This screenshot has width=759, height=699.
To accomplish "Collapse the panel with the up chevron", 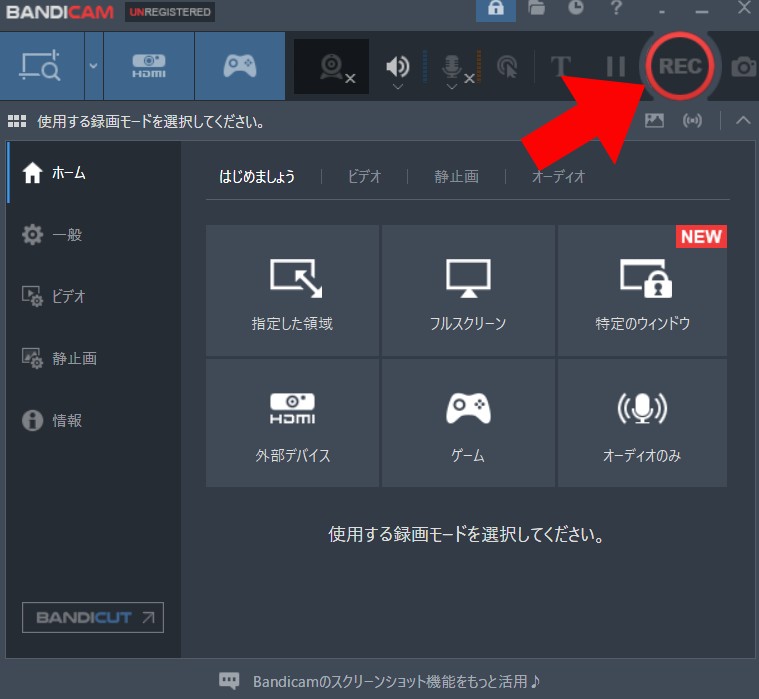I will [743, 120].
